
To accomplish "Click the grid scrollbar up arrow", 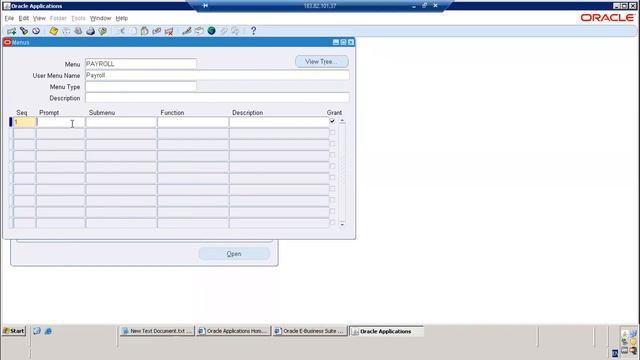I will [342, 121].
